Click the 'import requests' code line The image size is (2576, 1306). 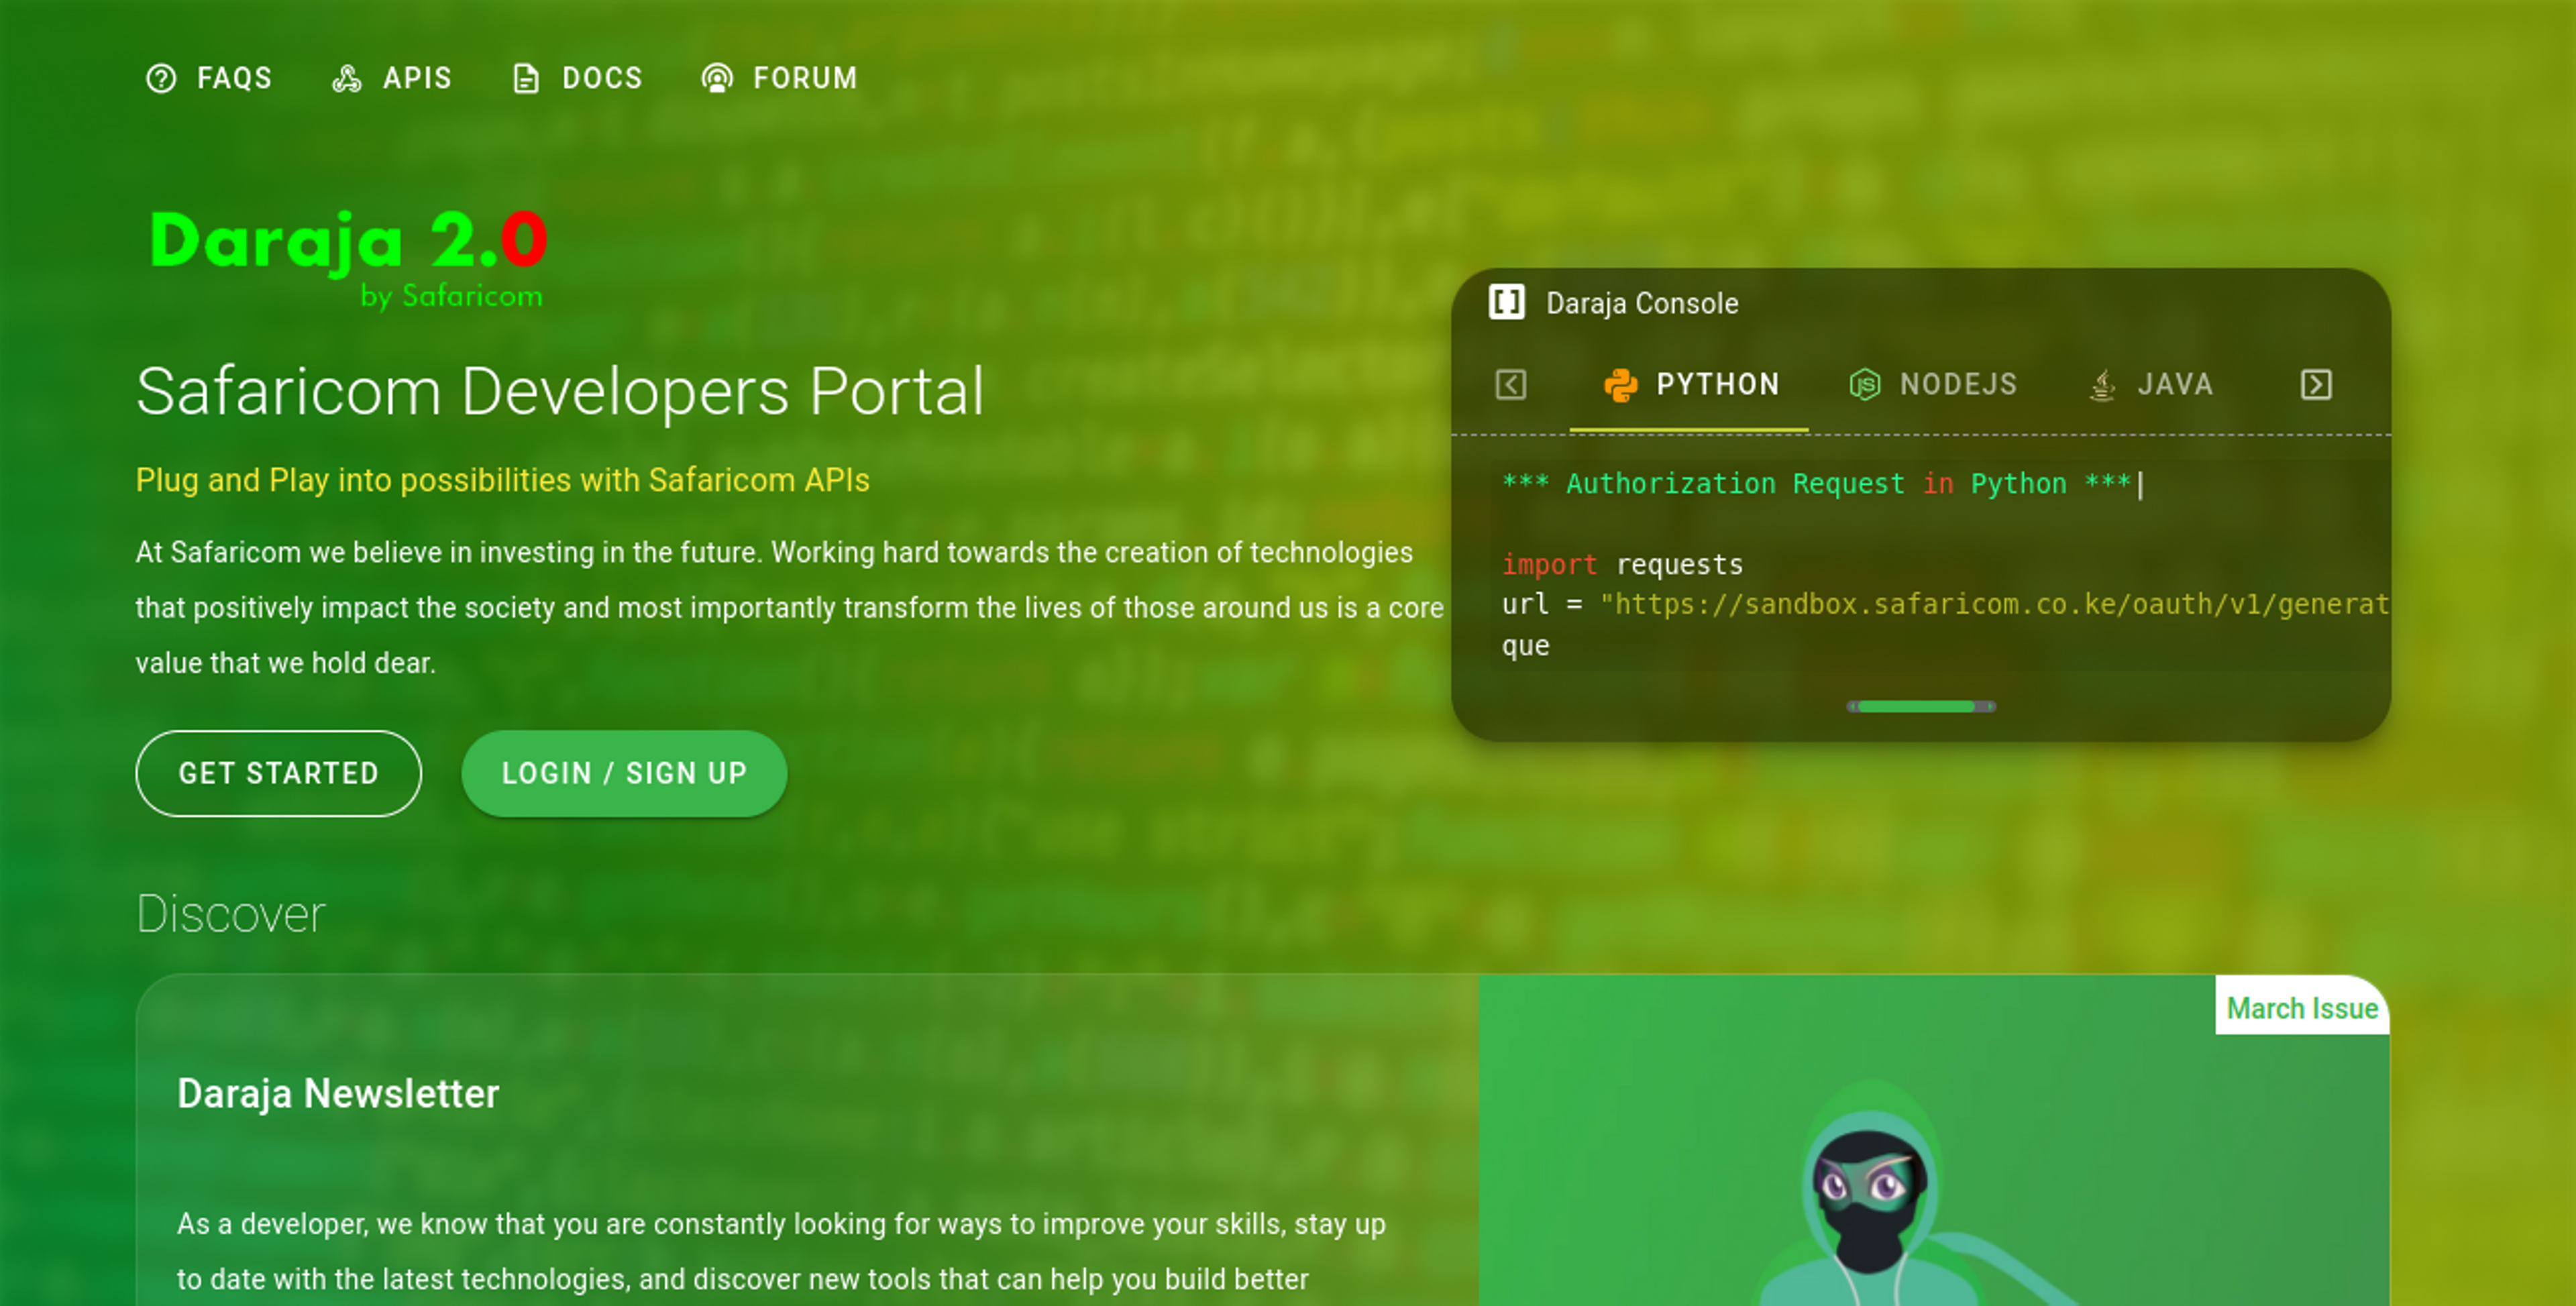[1622, 565]
